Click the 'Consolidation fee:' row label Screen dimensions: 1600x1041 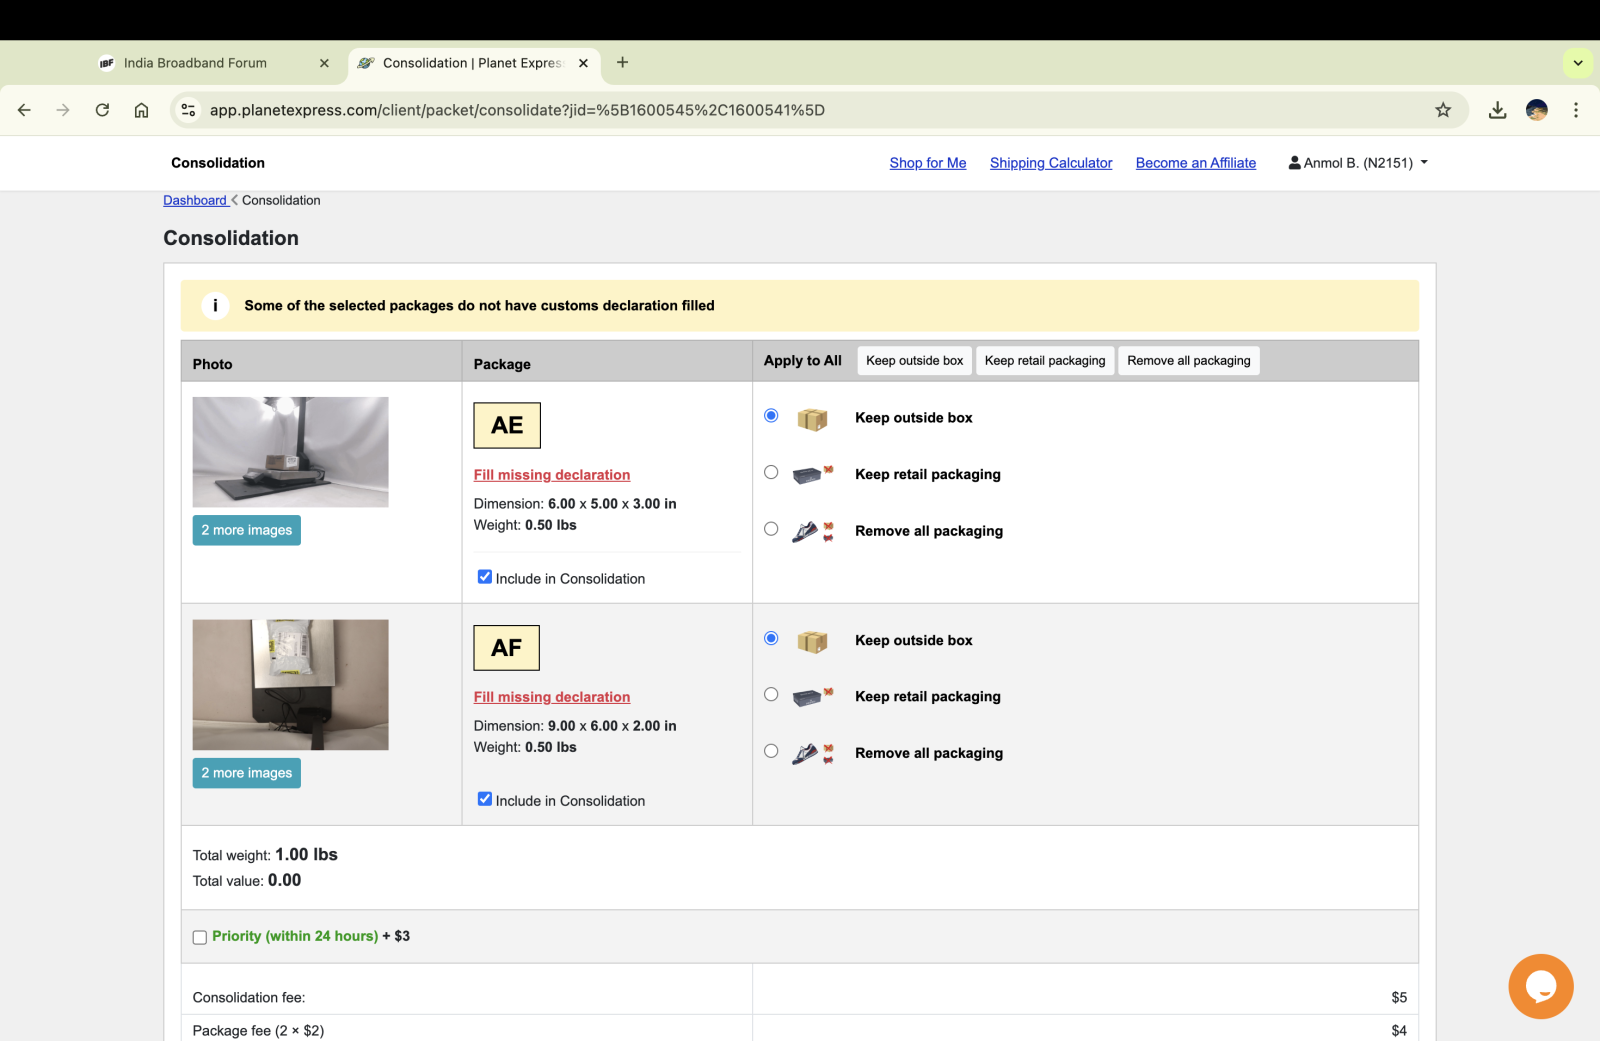click(x=249, y=998)
